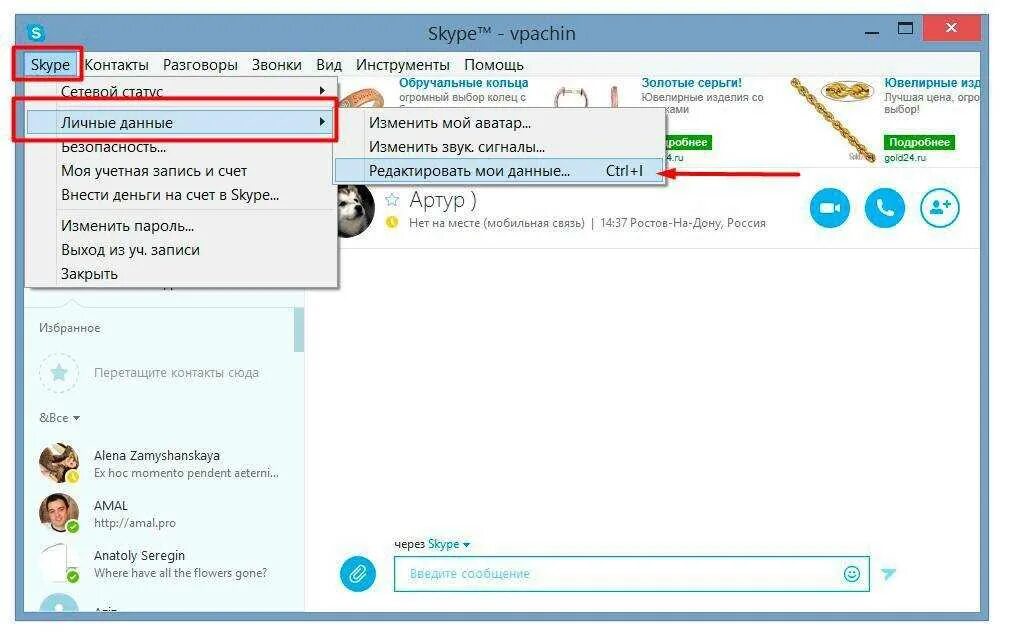1019x635 pixels.
Task: Click the Подробнее button beside gold24.ru
Action: 919,142
